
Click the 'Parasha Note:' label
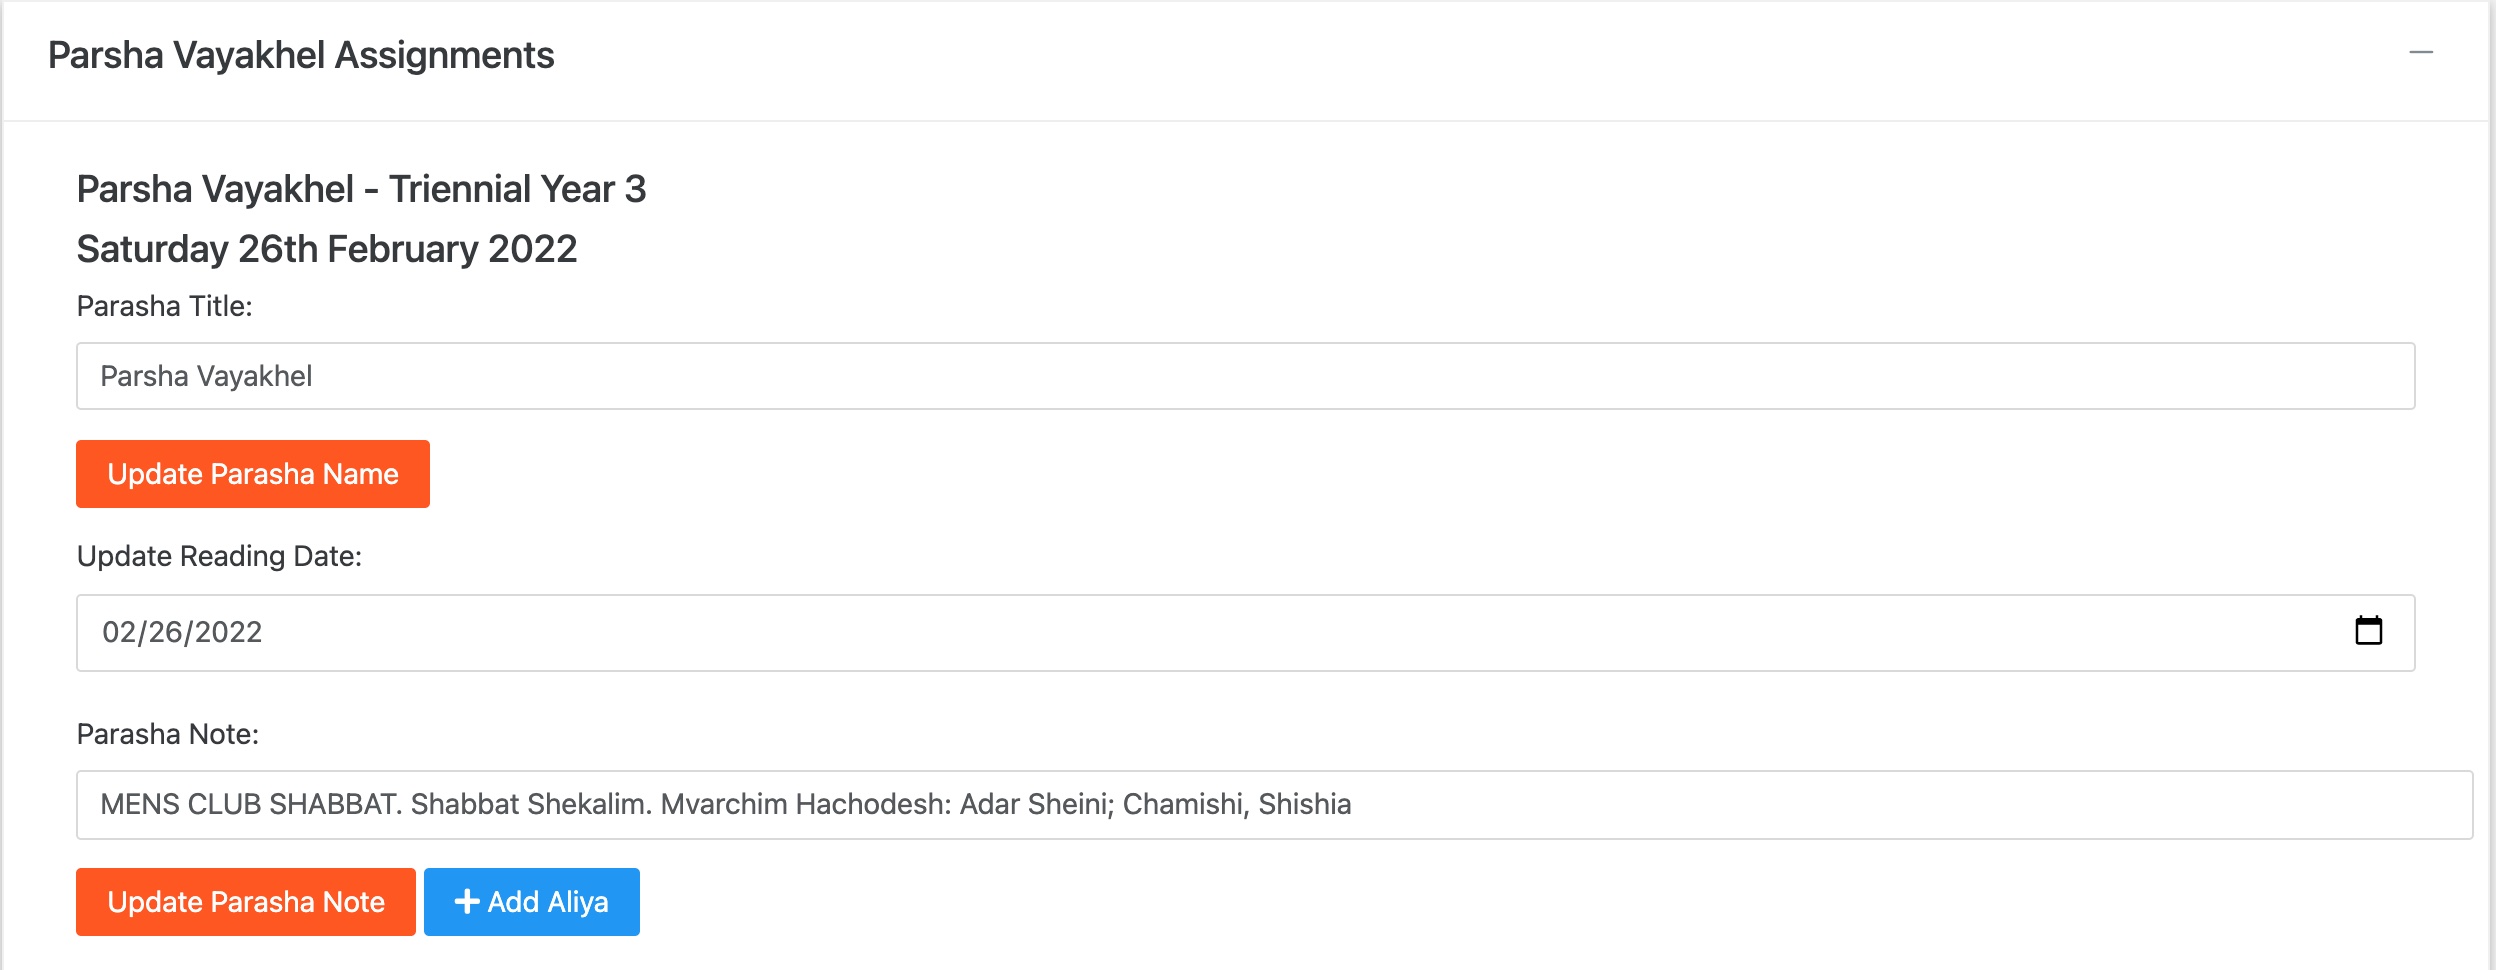click(168, 734)
